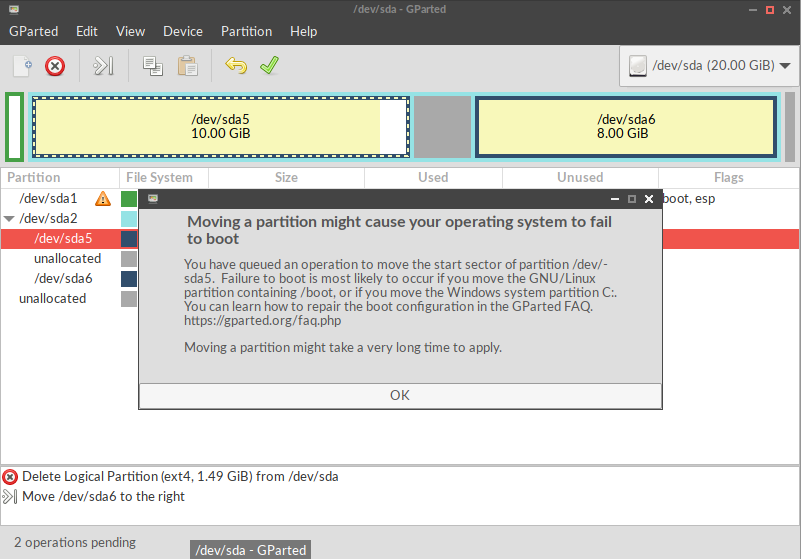Select the /dev/sda6 block in disk map
This screenshot has width=801, height=559.
626,126
